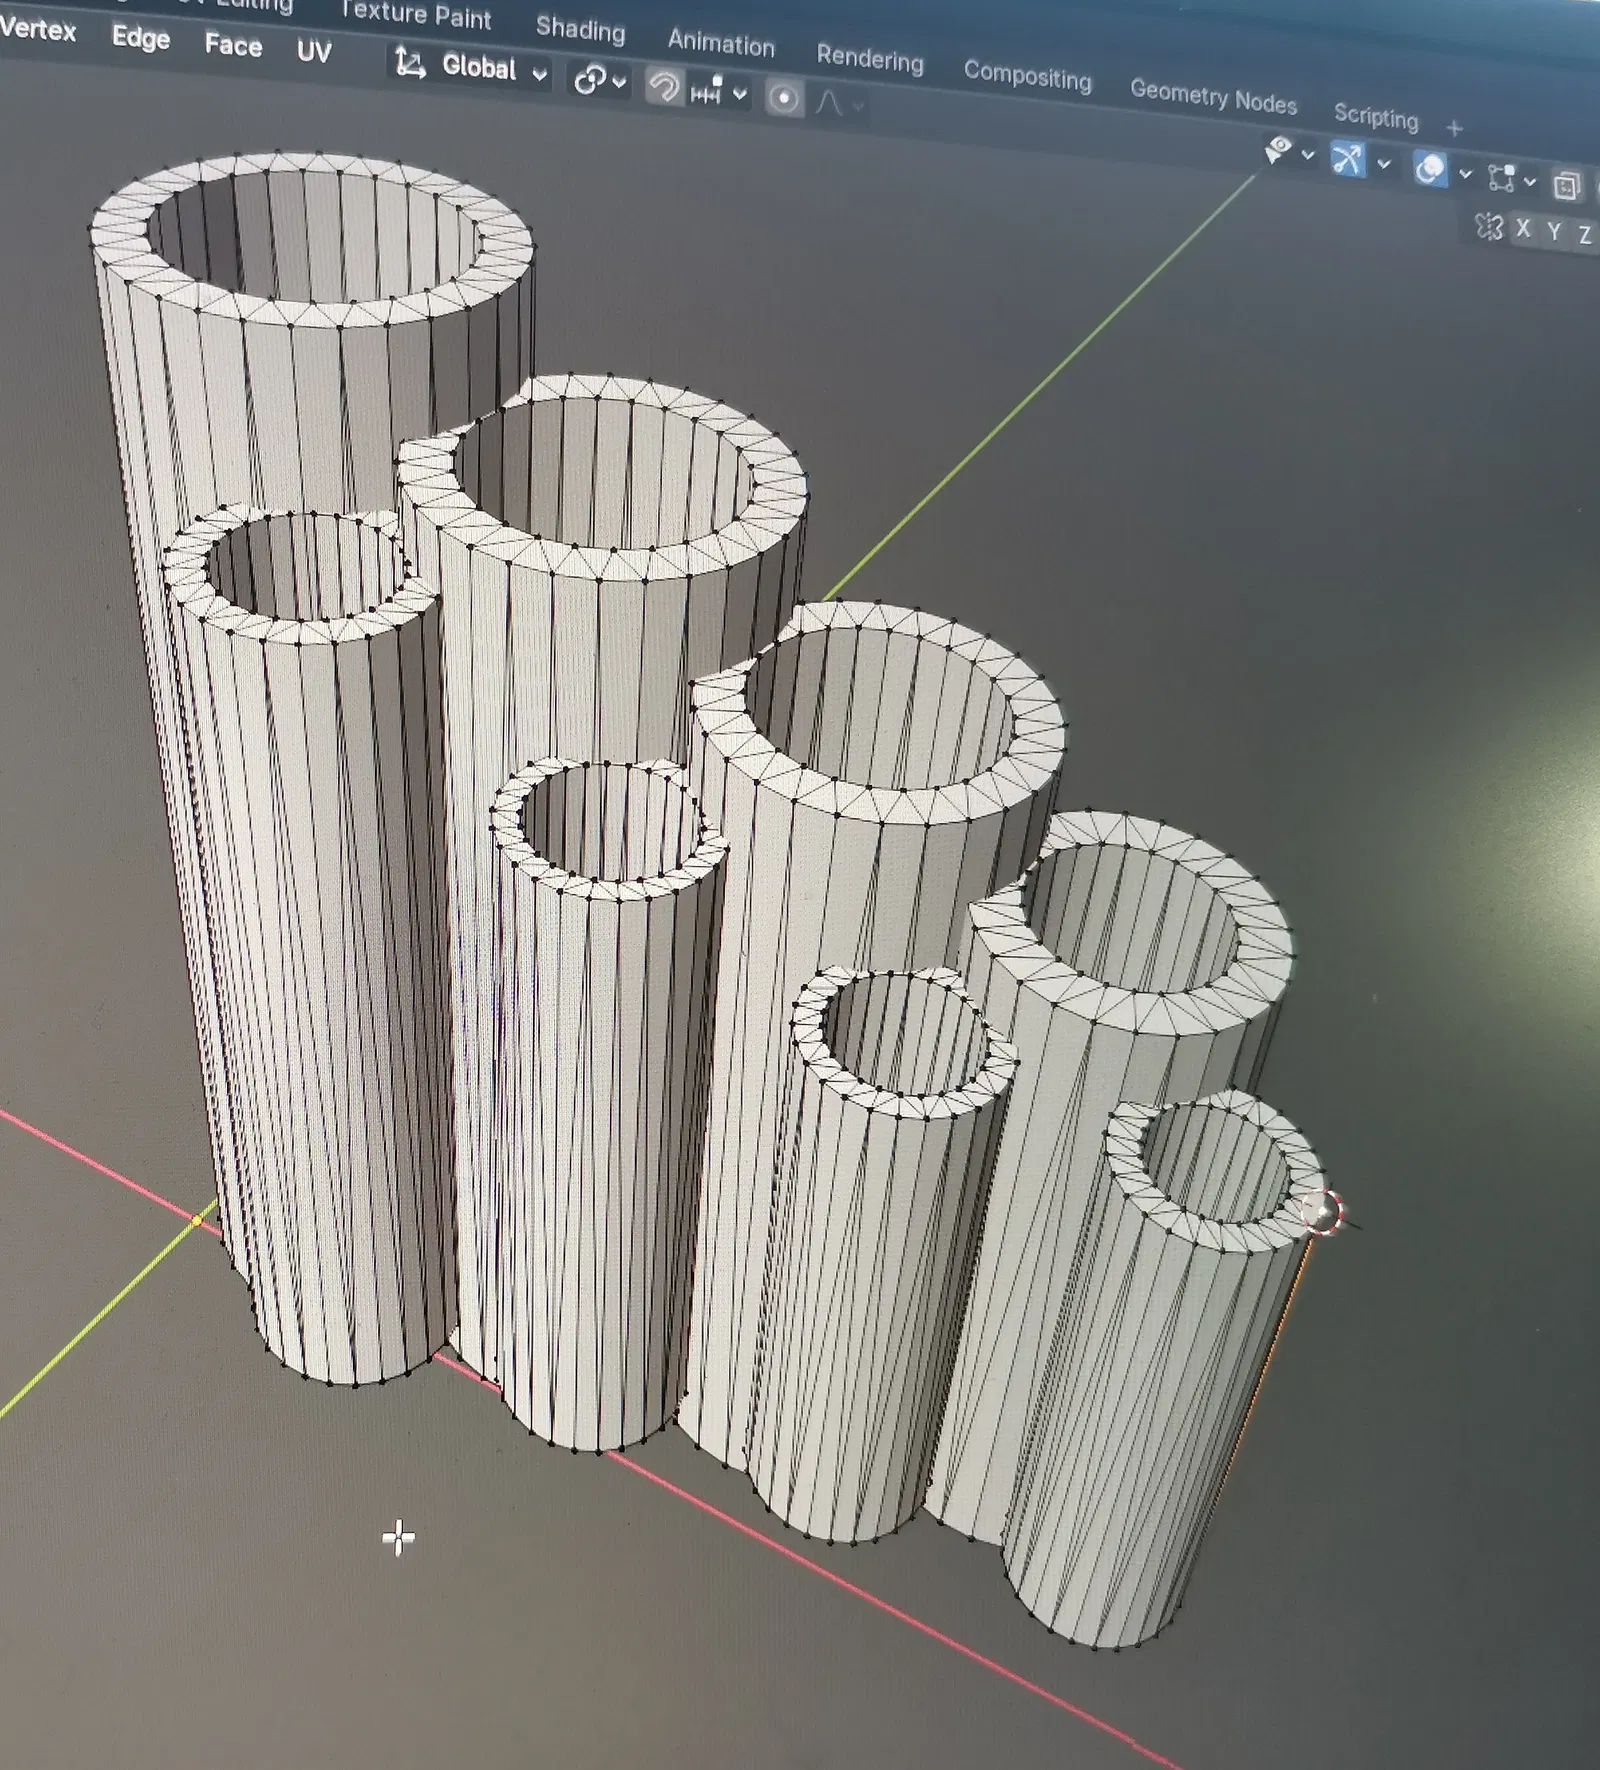1600x1770 pixels.
Task: Toggle viewport overlays
Action: click(1429, 169)
